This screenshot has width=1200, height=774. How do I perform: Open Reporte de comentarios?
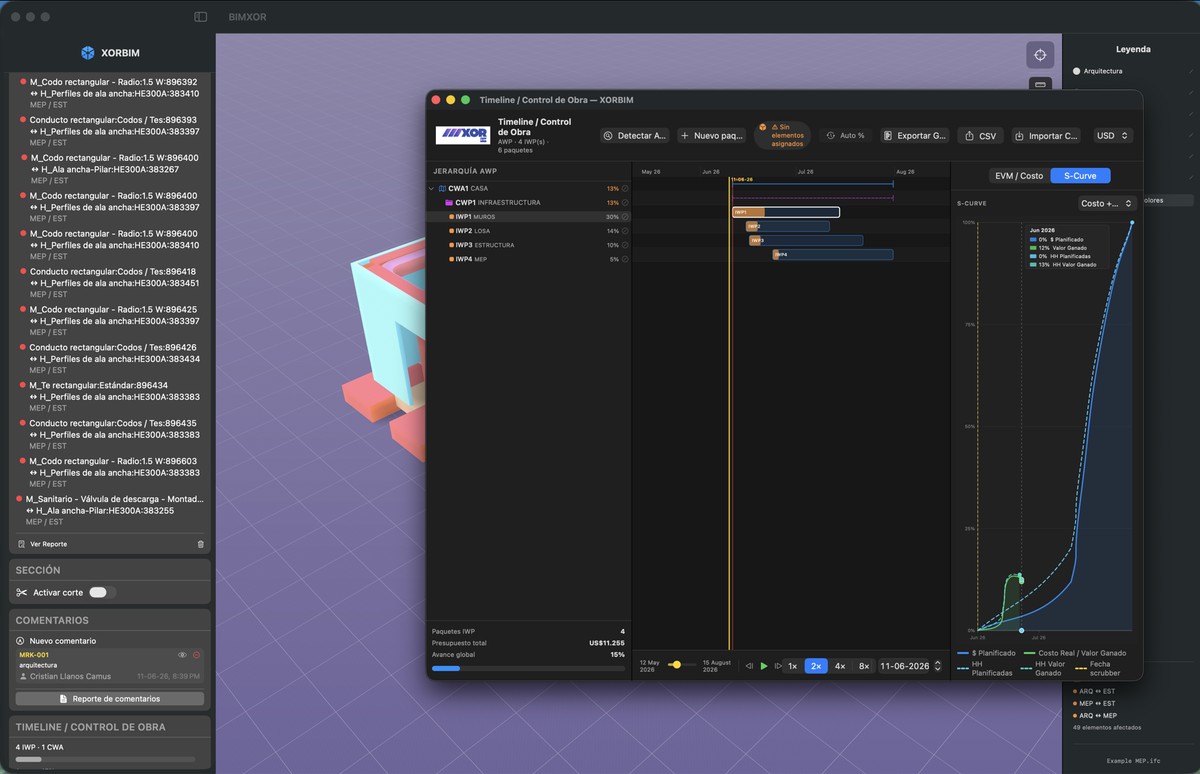pyautogui.click(x=110, y=698)
